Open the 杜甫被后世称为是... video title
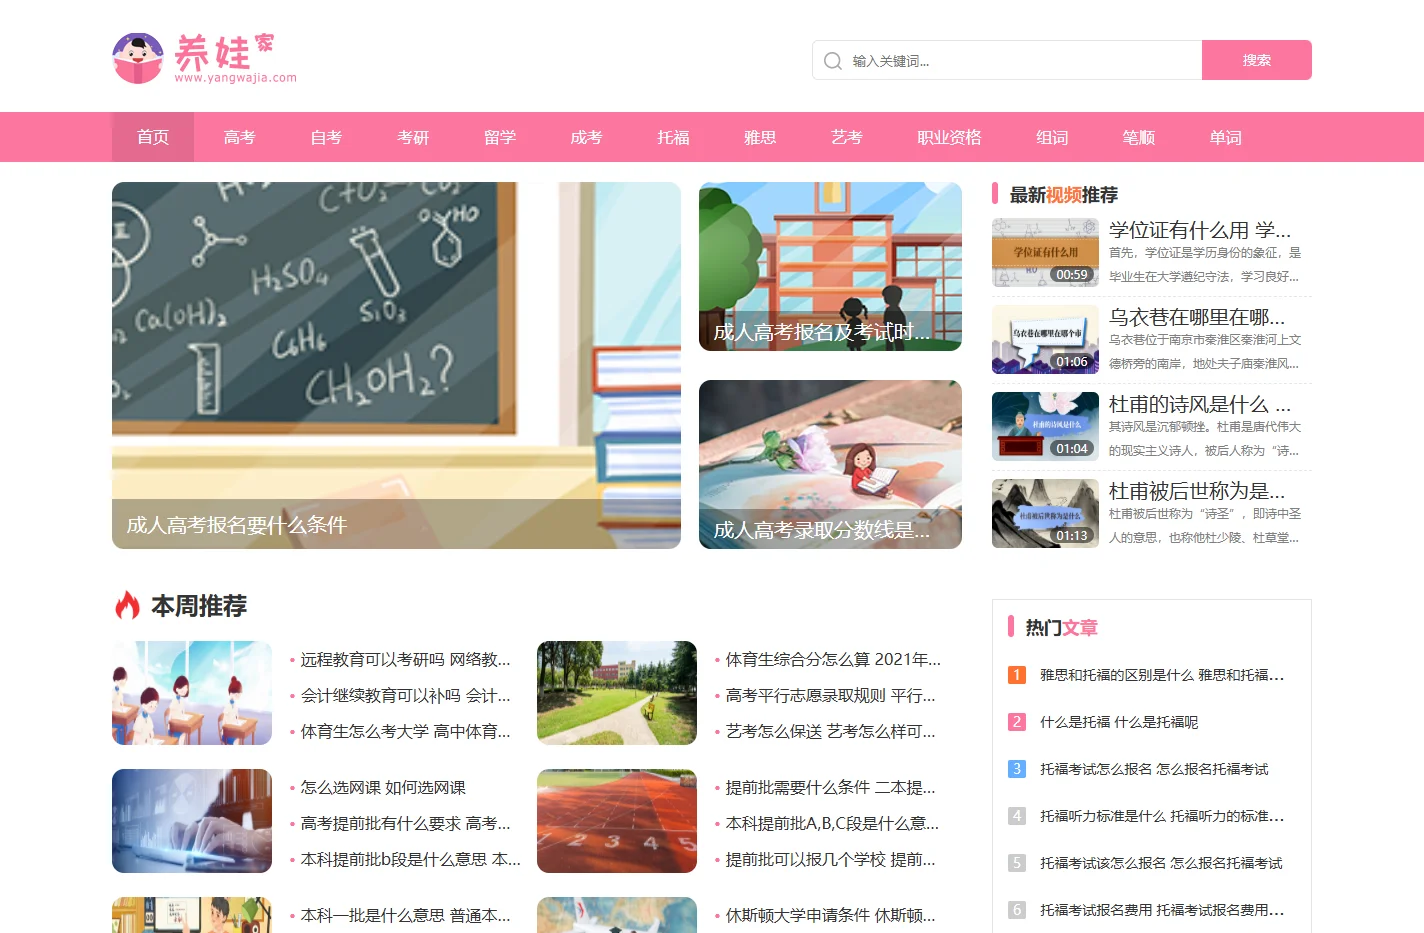Viewport: 1424px width, 933px height. click(x=1197, y=491)
